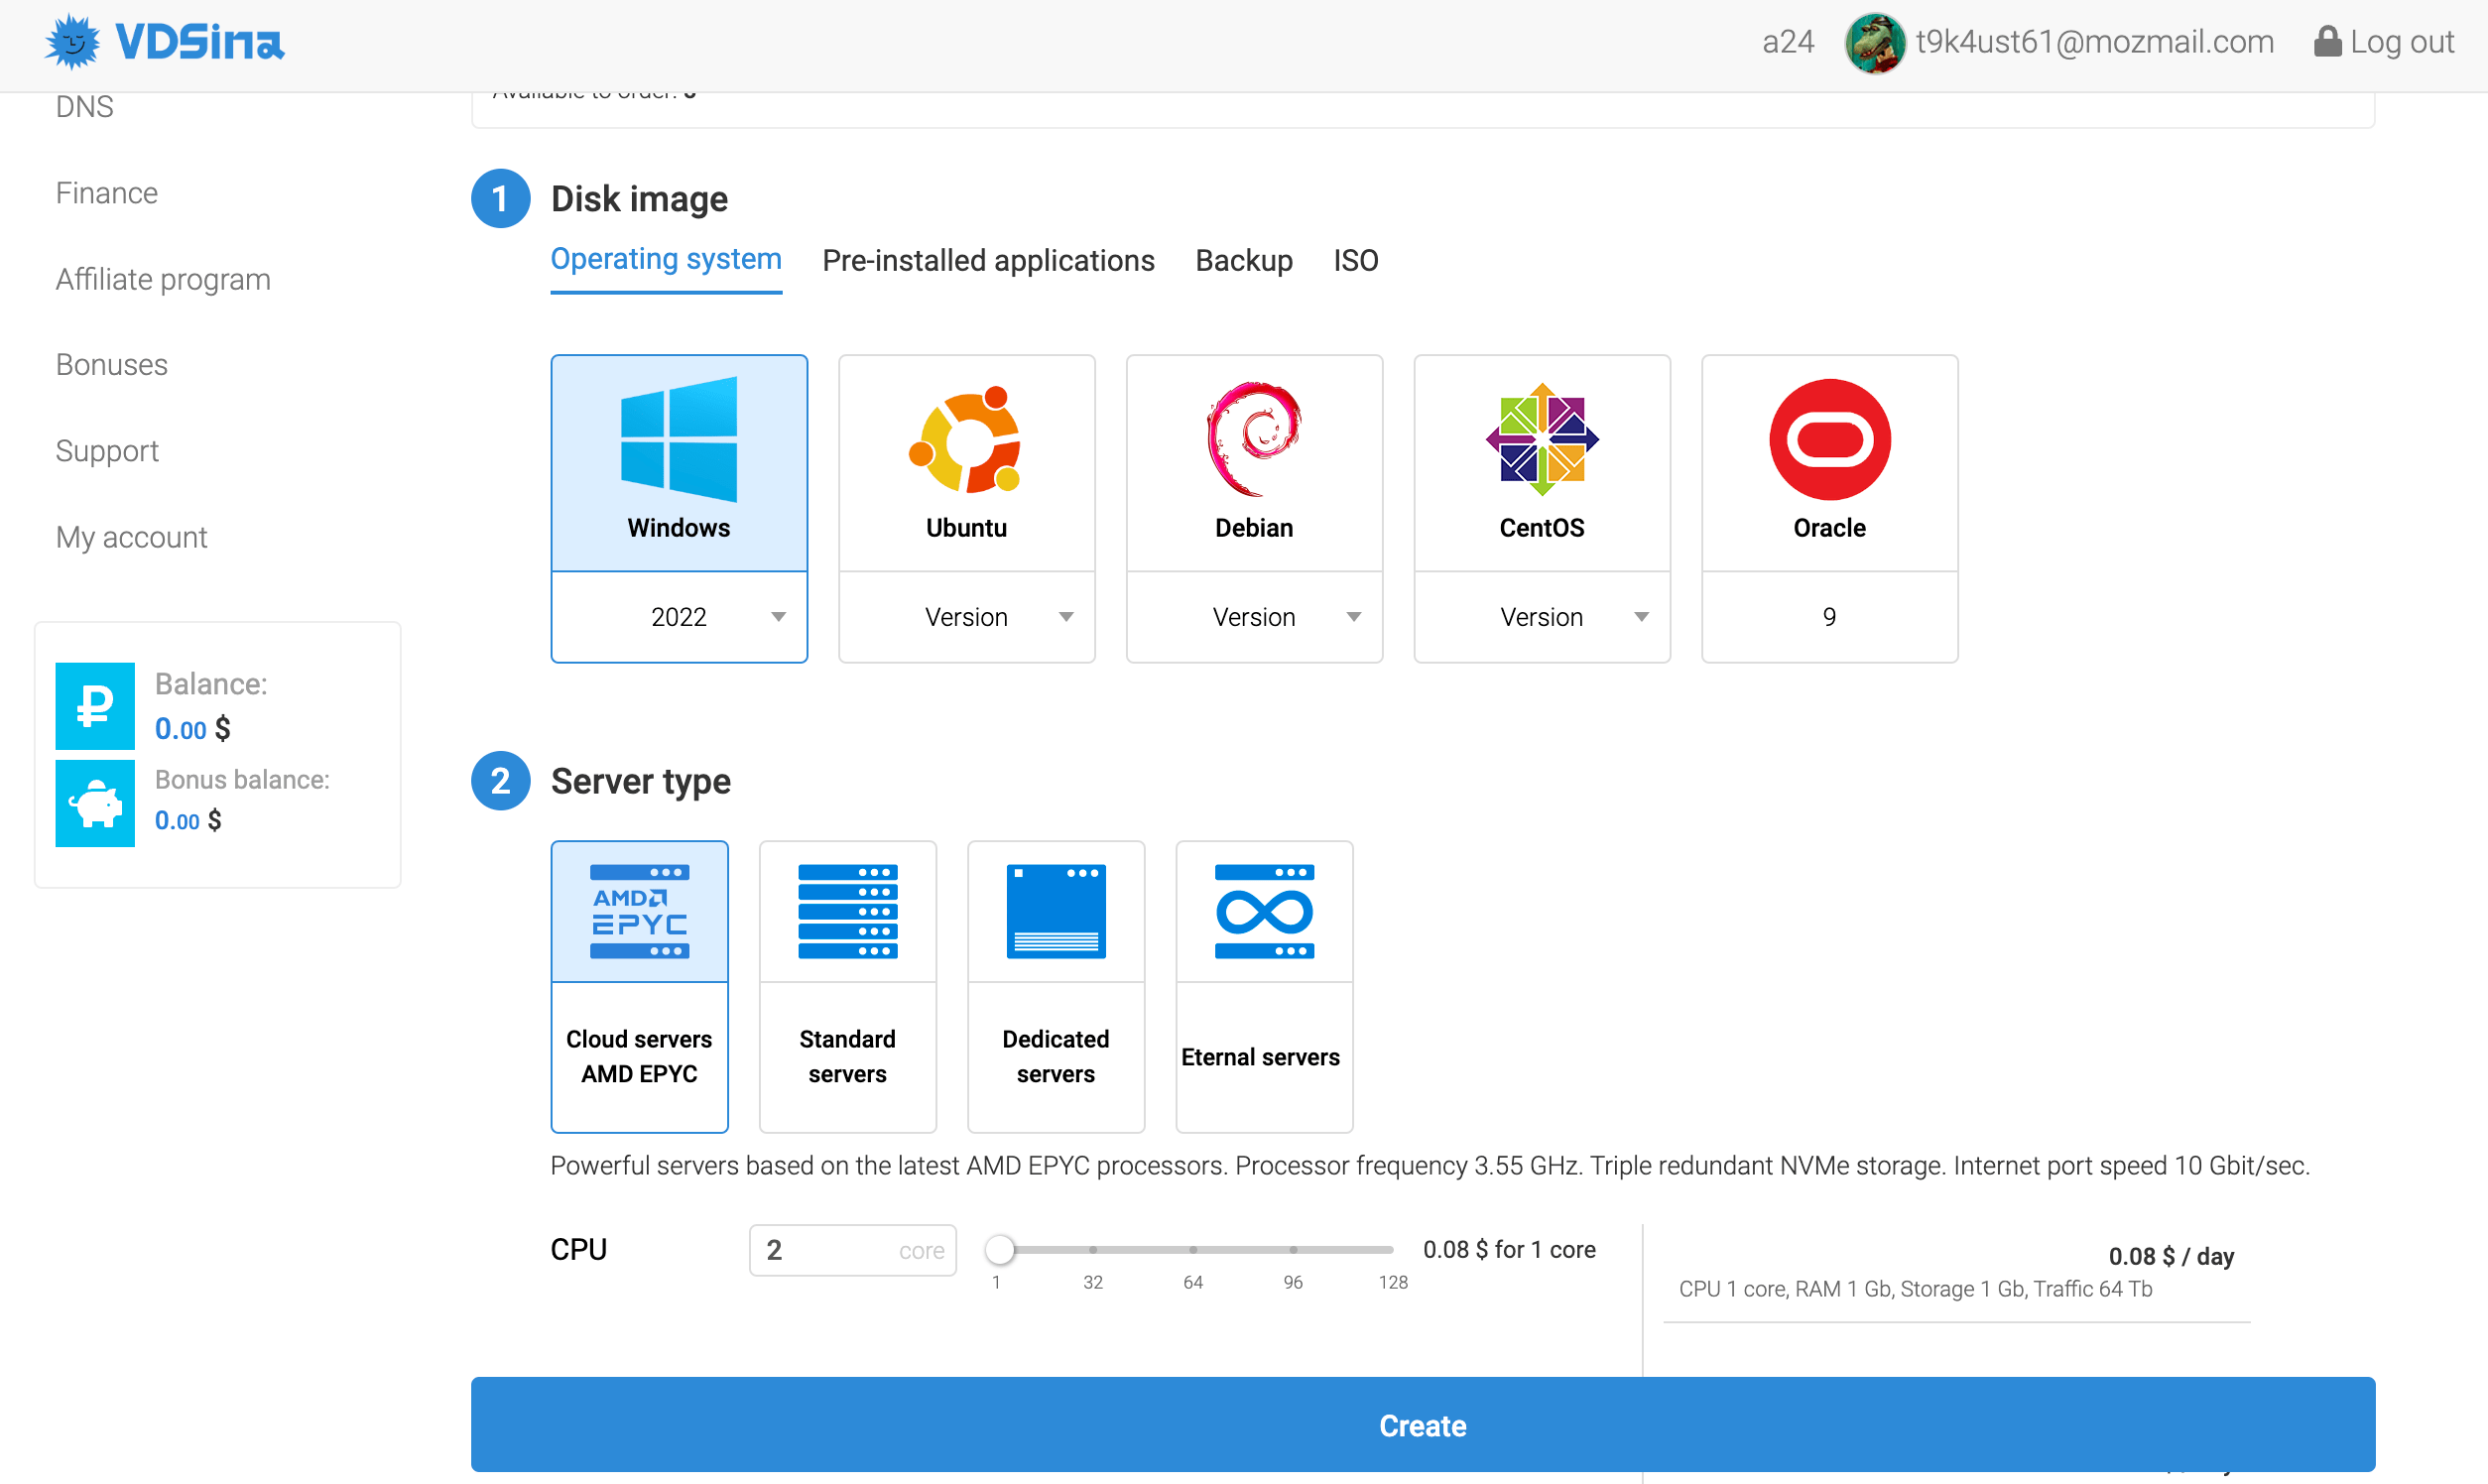Click the 0.08 $ for 1 core text

click(x=1509, y=1249)
